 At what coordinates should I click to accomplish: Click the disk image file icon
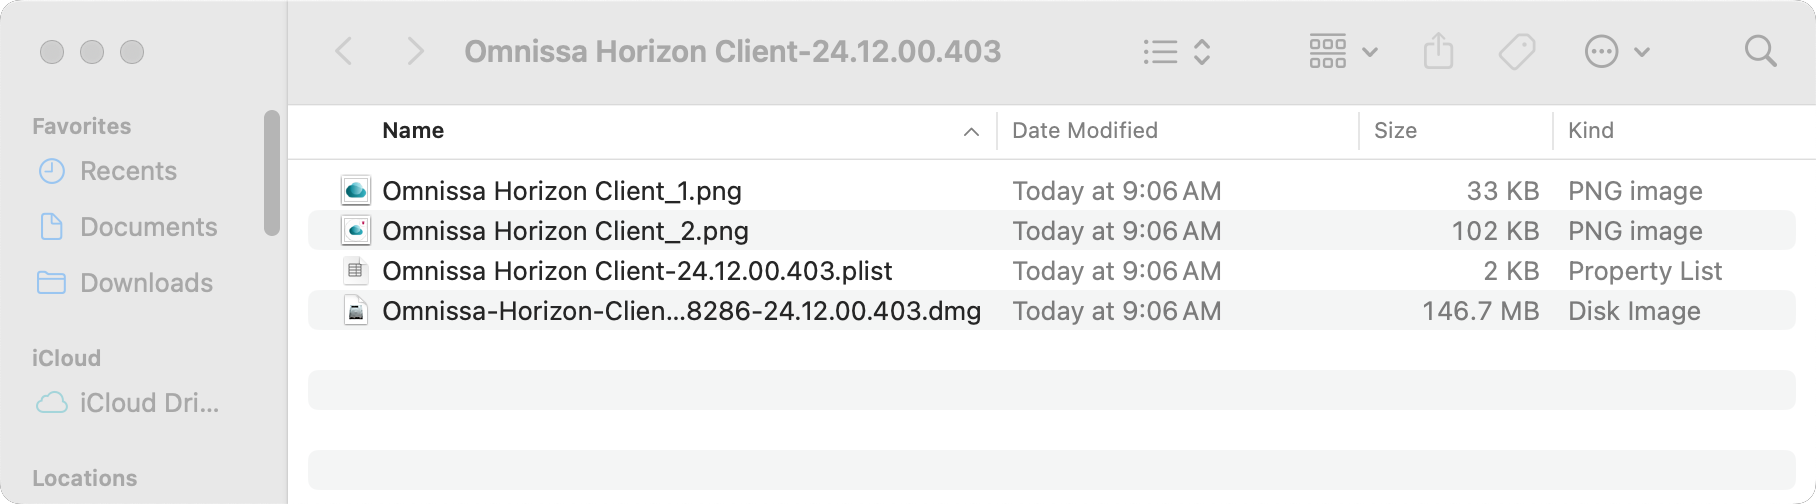[356, 310]
